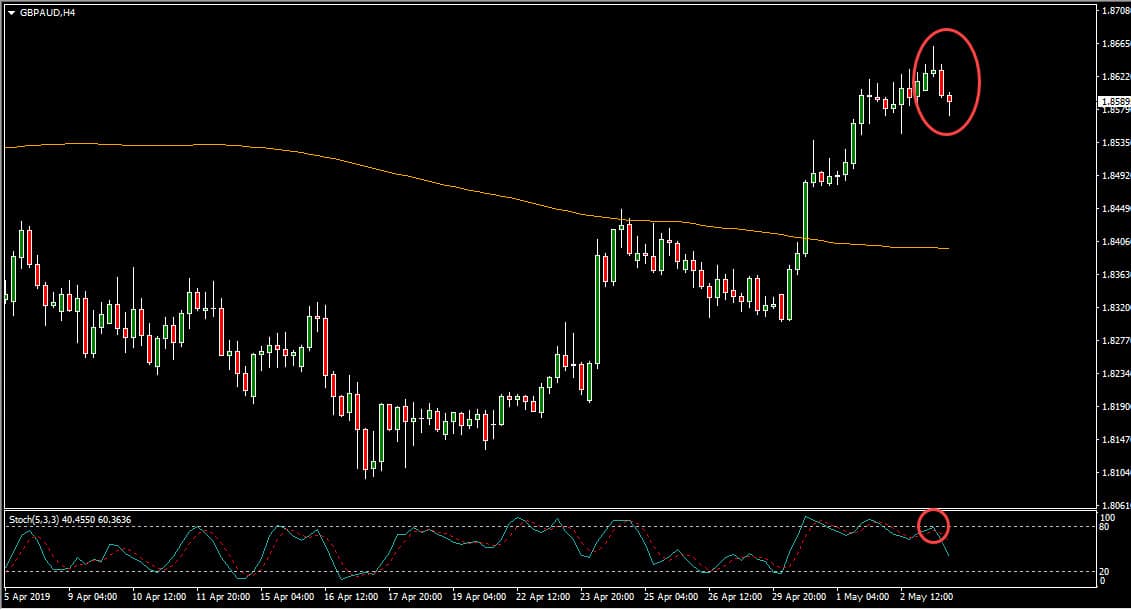Viewport: 1131px width, 610px height.
Task: Click the lowest candle near price 1.8104
Action: click(x=366, y=450)
